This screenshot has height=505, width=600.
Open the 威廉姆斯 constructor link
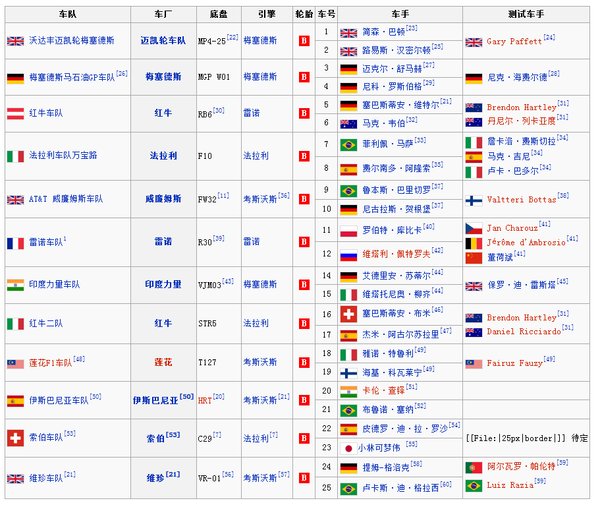(x=163, y=199)
